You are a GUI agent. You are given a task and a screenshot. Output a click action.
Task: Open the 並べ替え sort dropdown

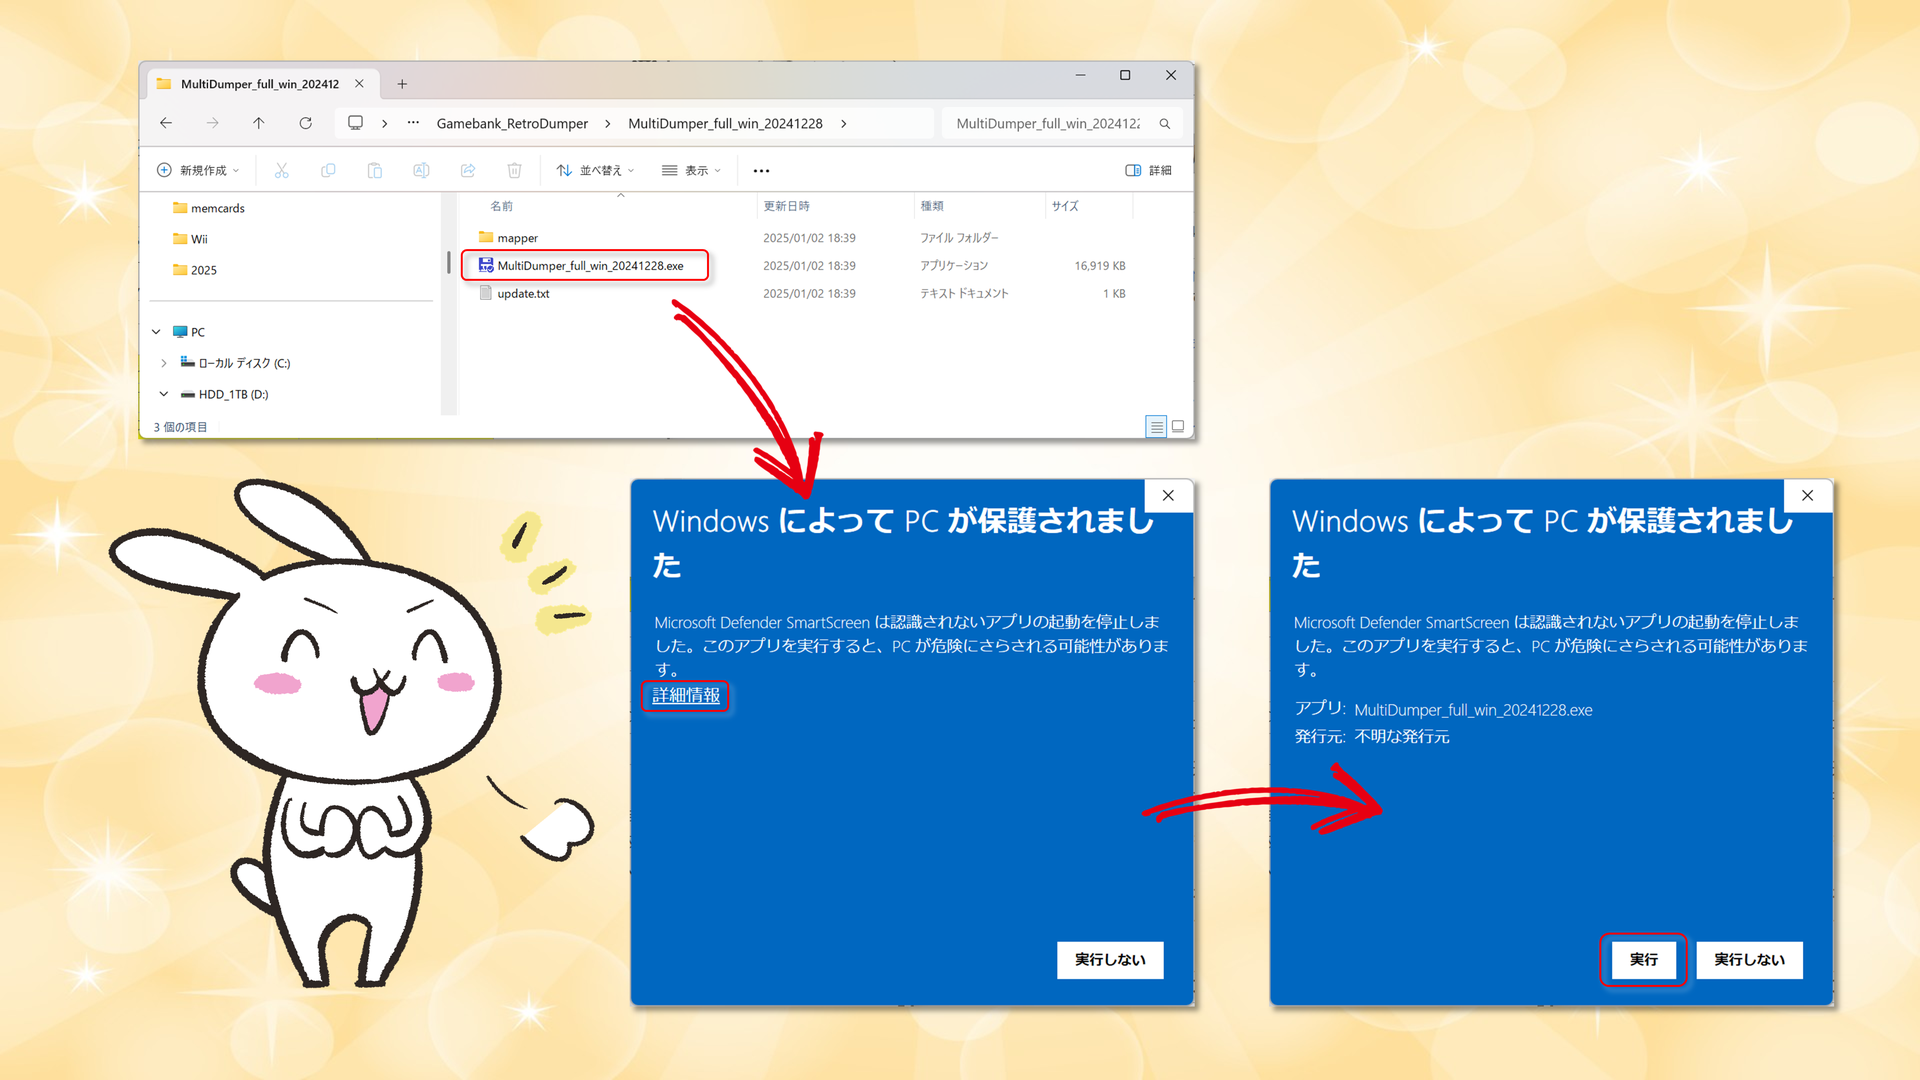(595, 171)
